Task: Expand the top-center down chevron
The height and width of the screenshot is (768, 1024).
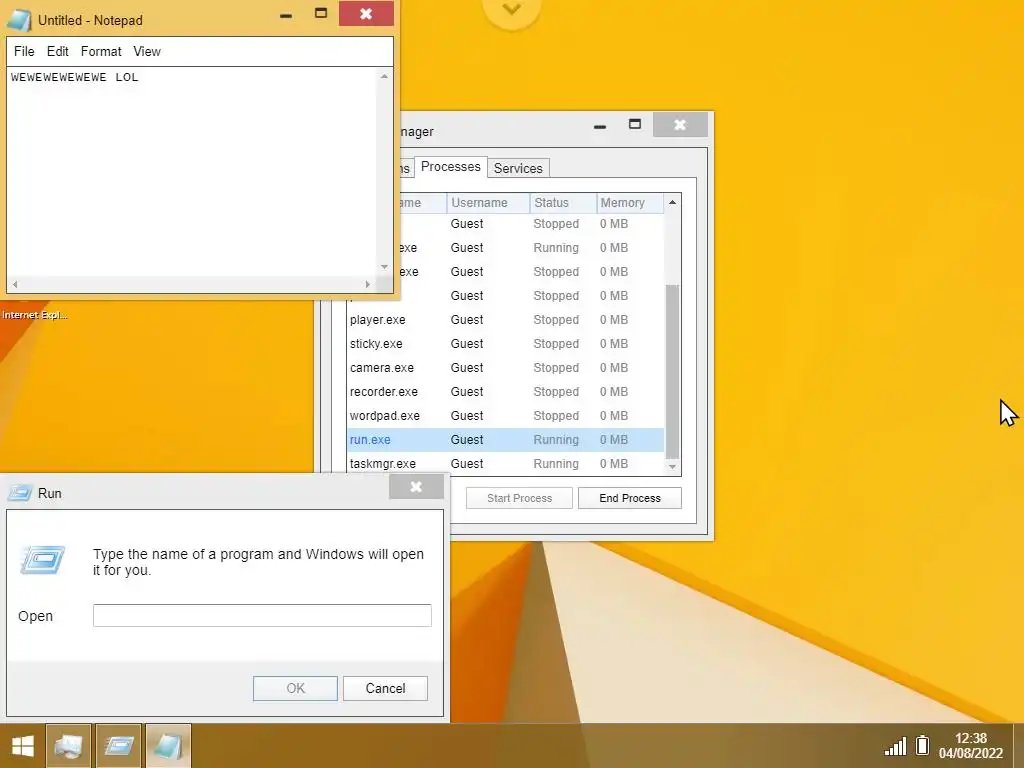Action: pos(511,10)
